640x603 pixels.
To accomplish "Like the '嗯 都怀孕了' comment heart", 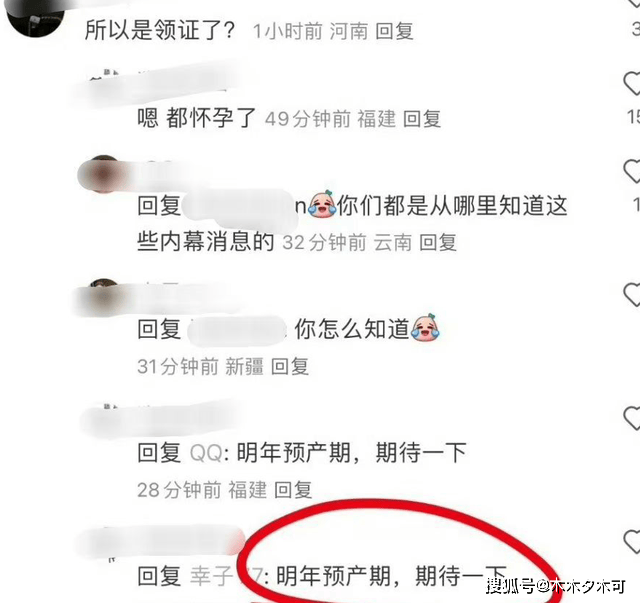I will pos(632,83).
